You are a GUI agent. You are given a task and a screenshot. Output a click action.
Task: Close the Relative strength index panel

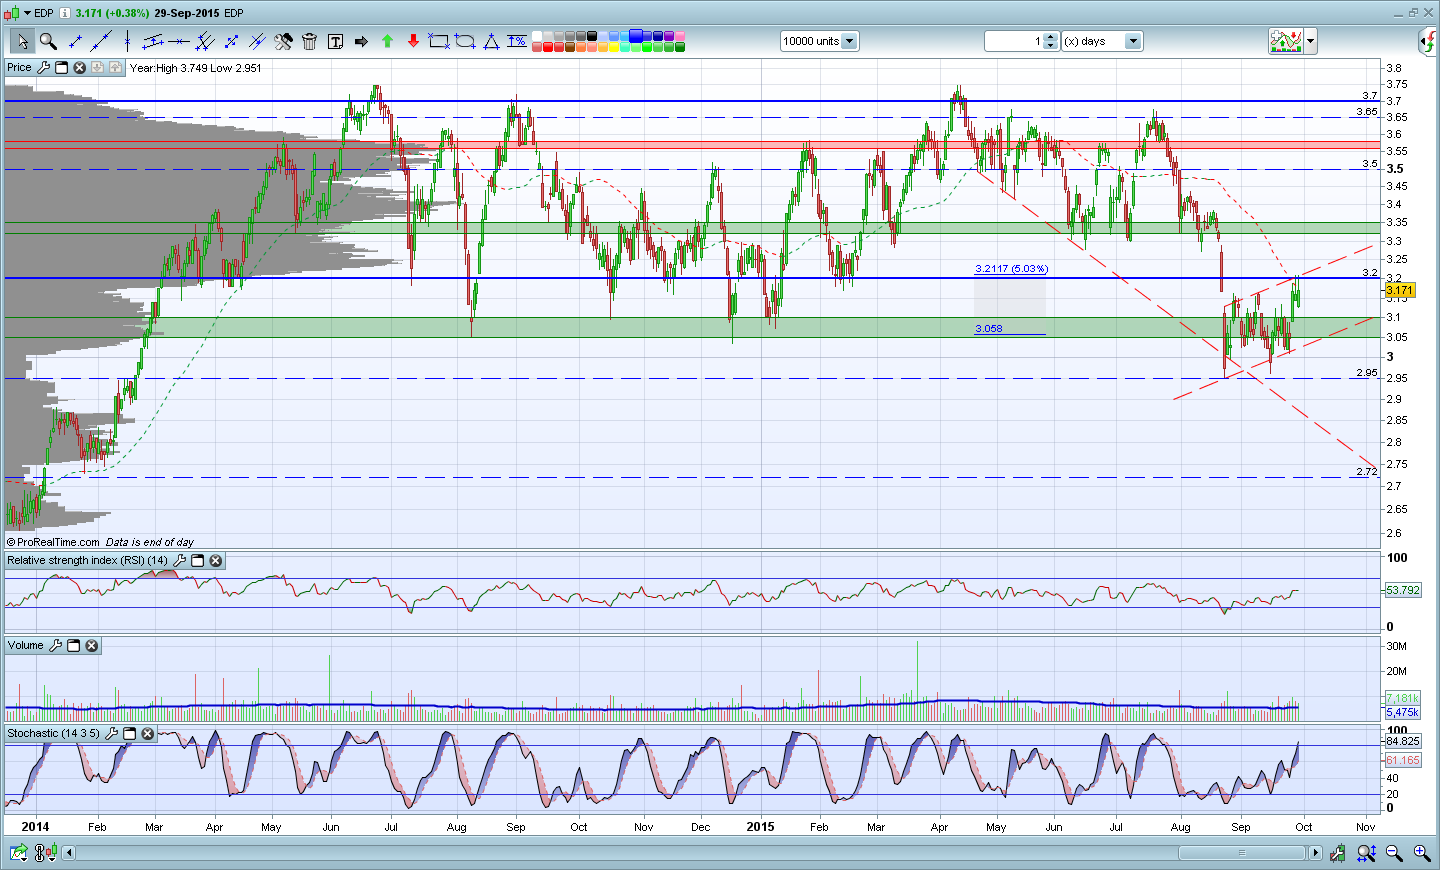[216, 561]
